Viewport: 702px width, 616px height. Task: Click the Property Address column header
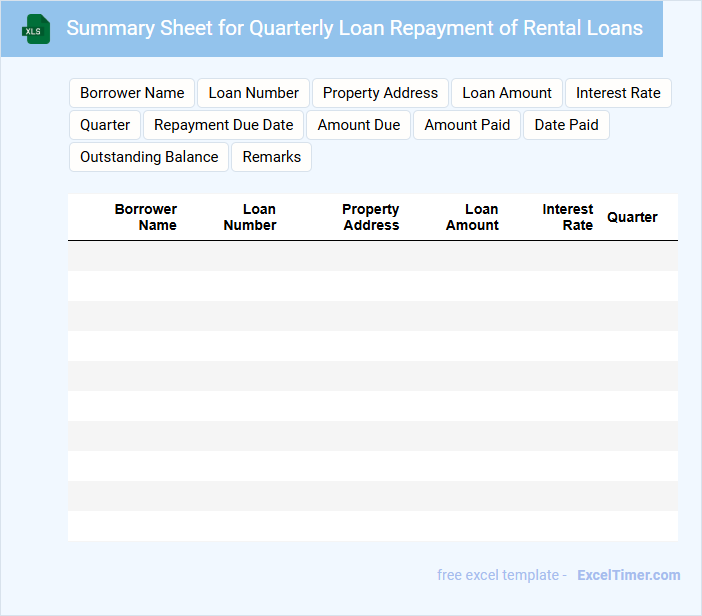click(371, 217)
